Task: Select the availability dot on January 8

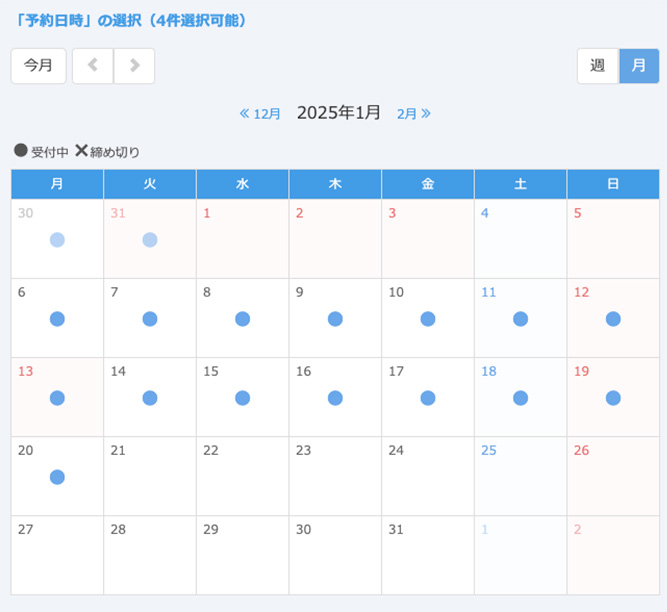Action: coord(242,319)
